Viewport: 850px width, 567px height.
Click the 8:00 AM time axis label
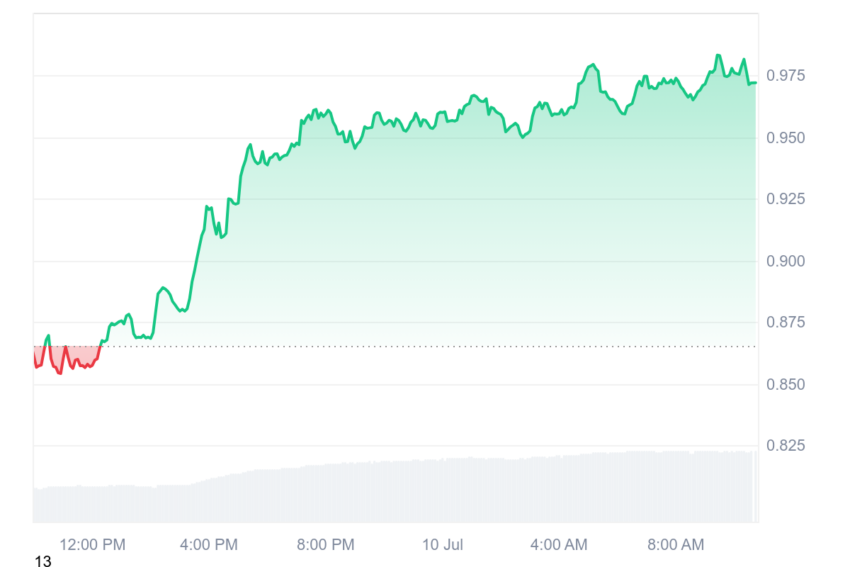(x=675, y=544)
